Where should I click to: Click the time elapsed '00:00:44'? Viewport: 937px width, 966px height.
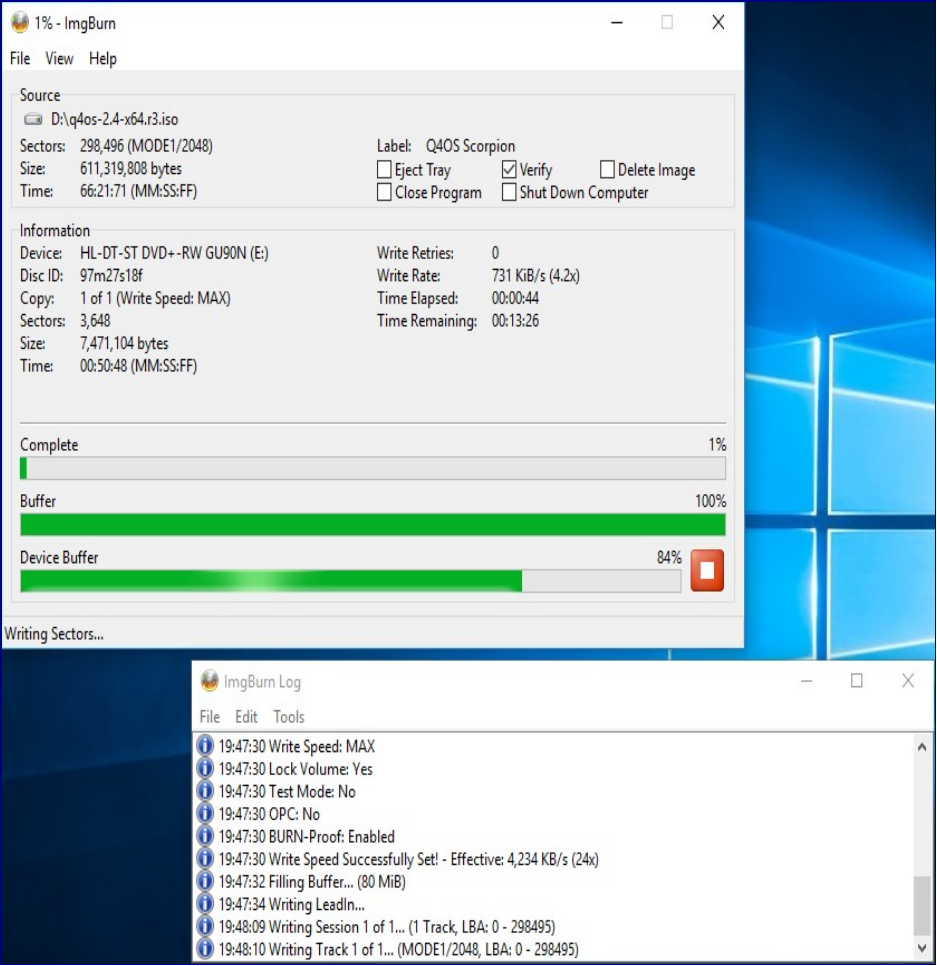click(x=515, y=298)
